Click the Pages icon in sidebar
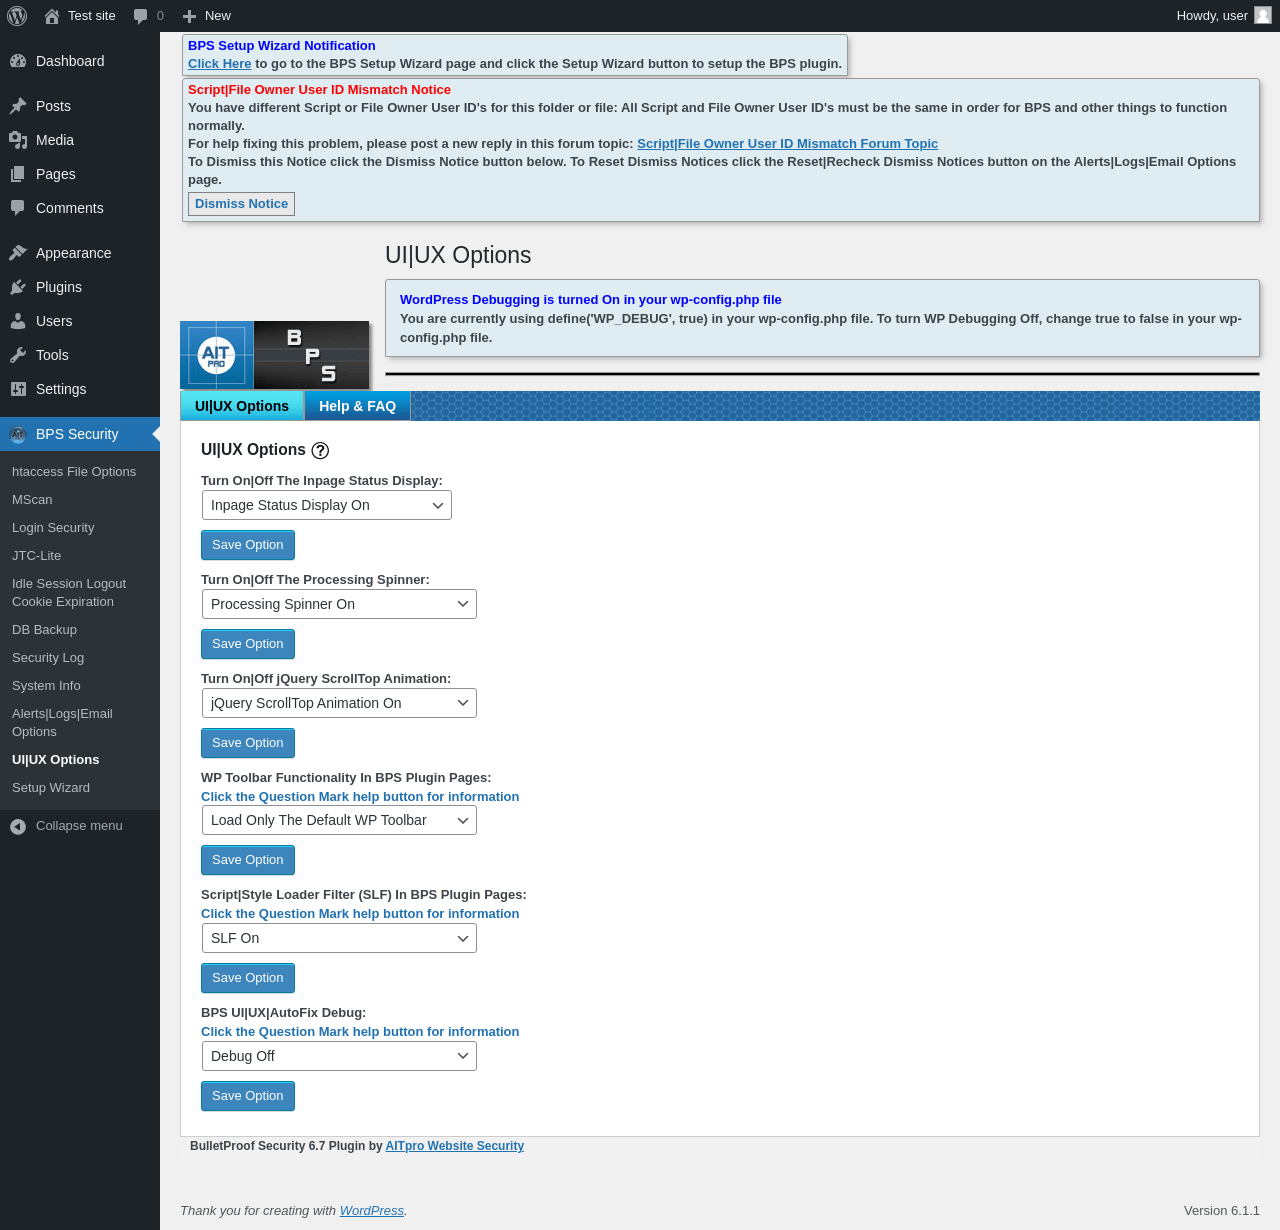This screenshot has width=1280, height=1230. (x=18, y=174)
